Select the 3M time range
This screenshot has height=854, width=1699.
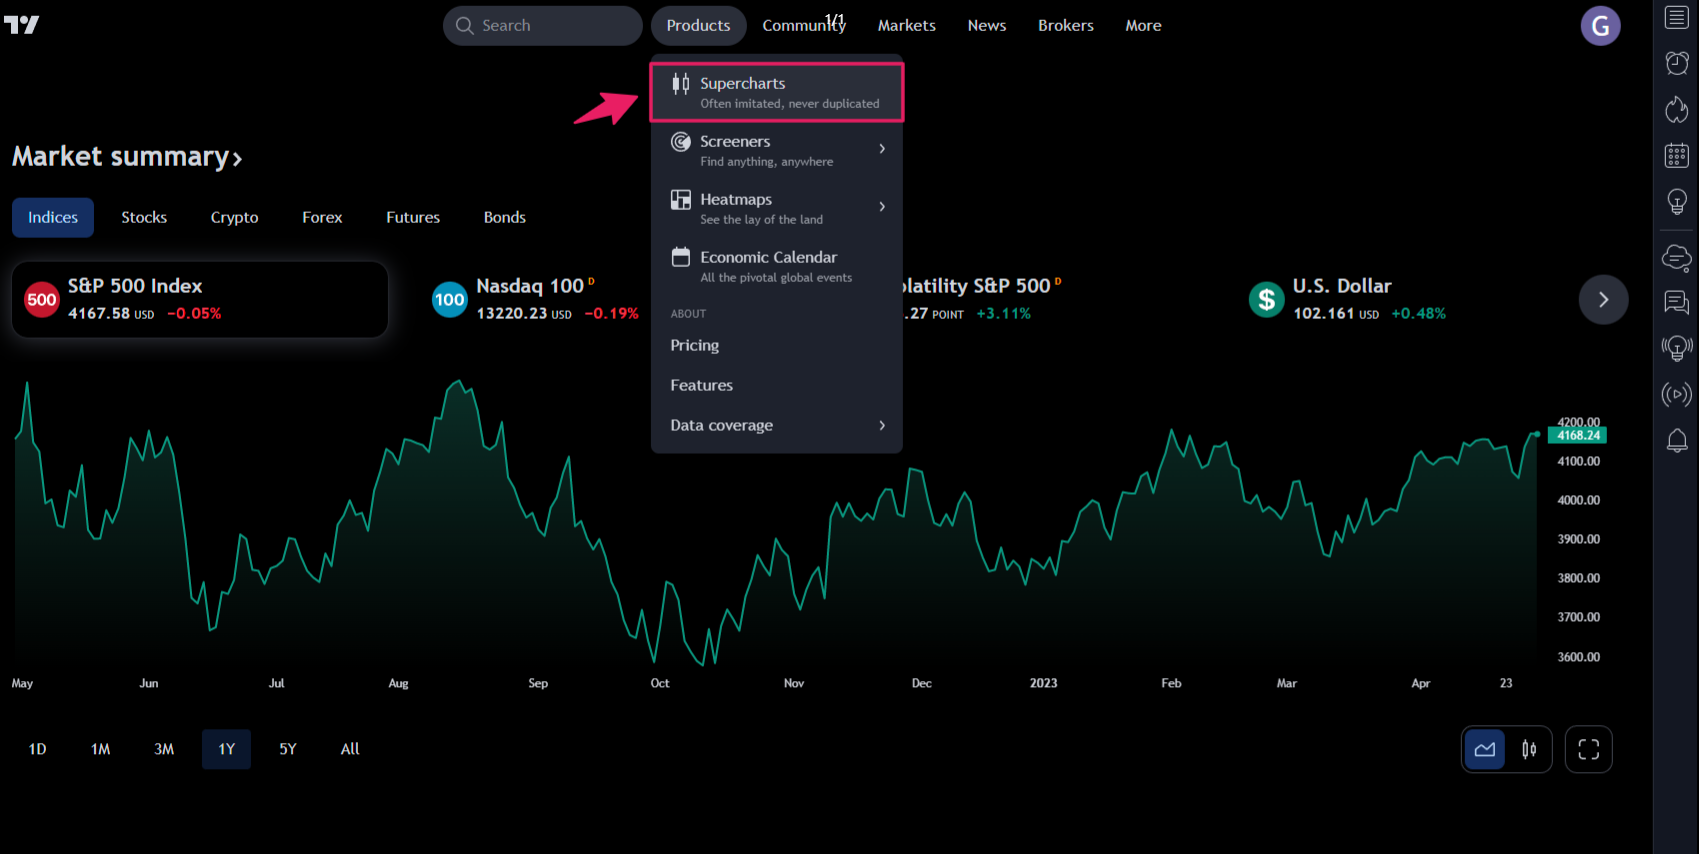click(x=164, y=749)
